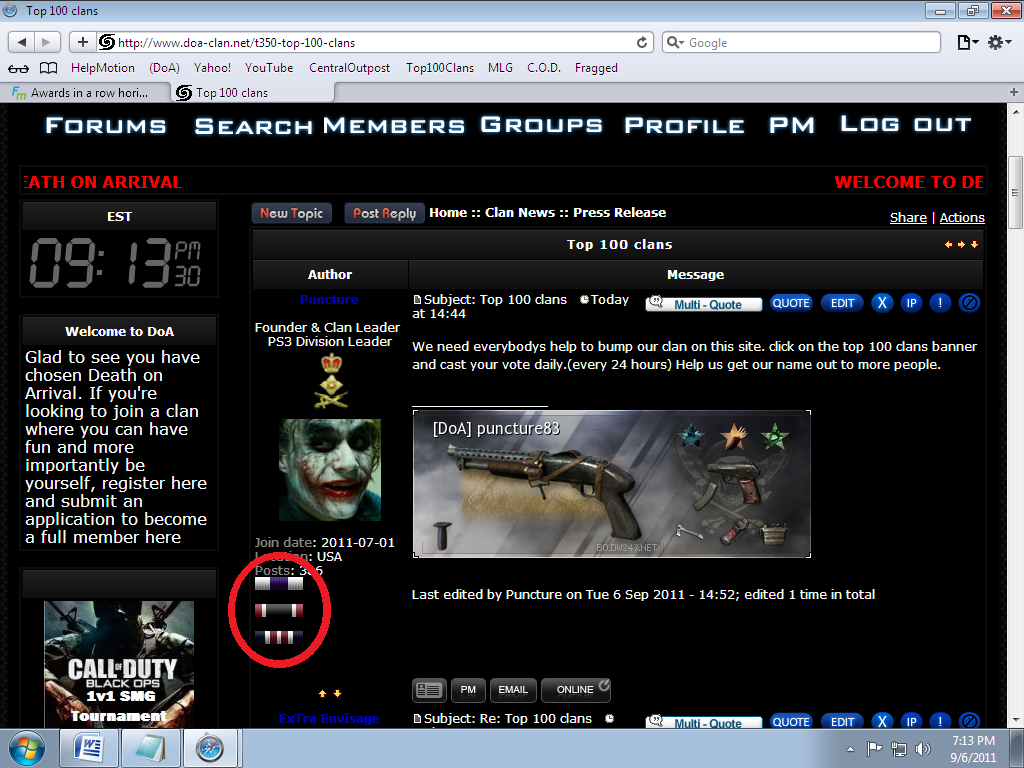
Task: Open the HelpMotion bookmark
Action: (x=103, y=68)
